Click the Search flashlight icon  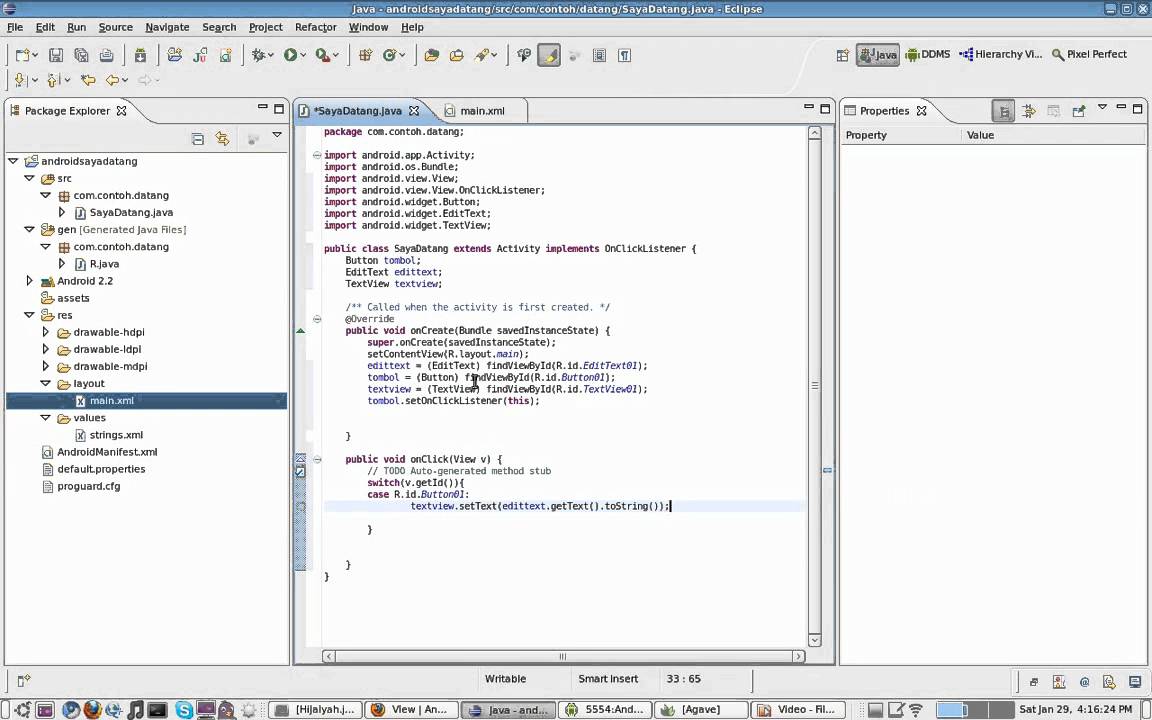(x=482, y=55)
